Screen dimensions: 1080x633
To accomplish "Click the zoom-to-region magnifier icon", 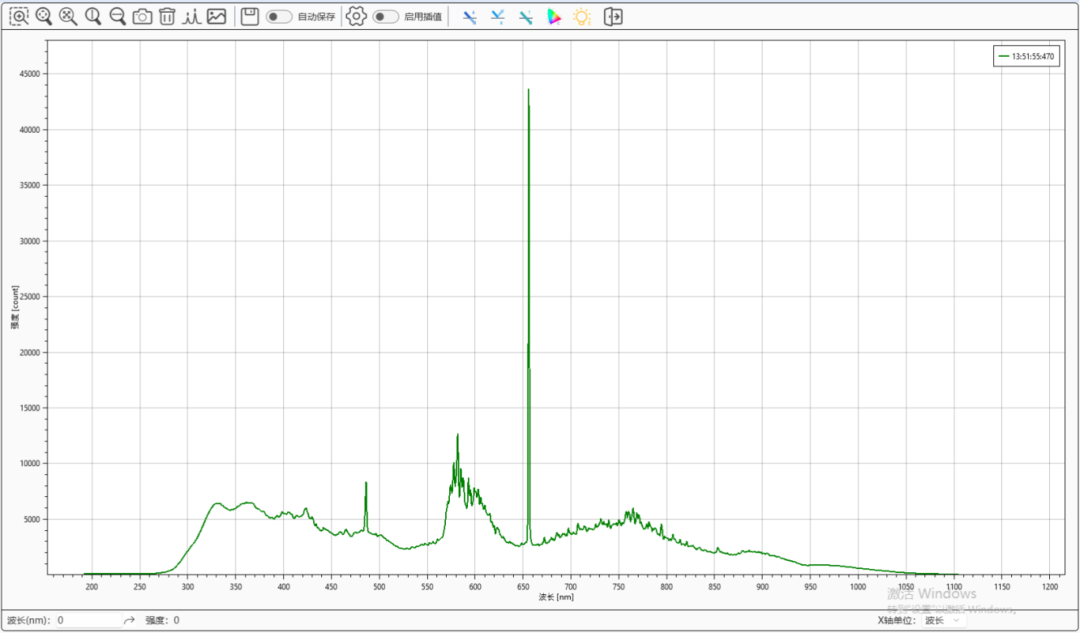I will tap(19, 16).
